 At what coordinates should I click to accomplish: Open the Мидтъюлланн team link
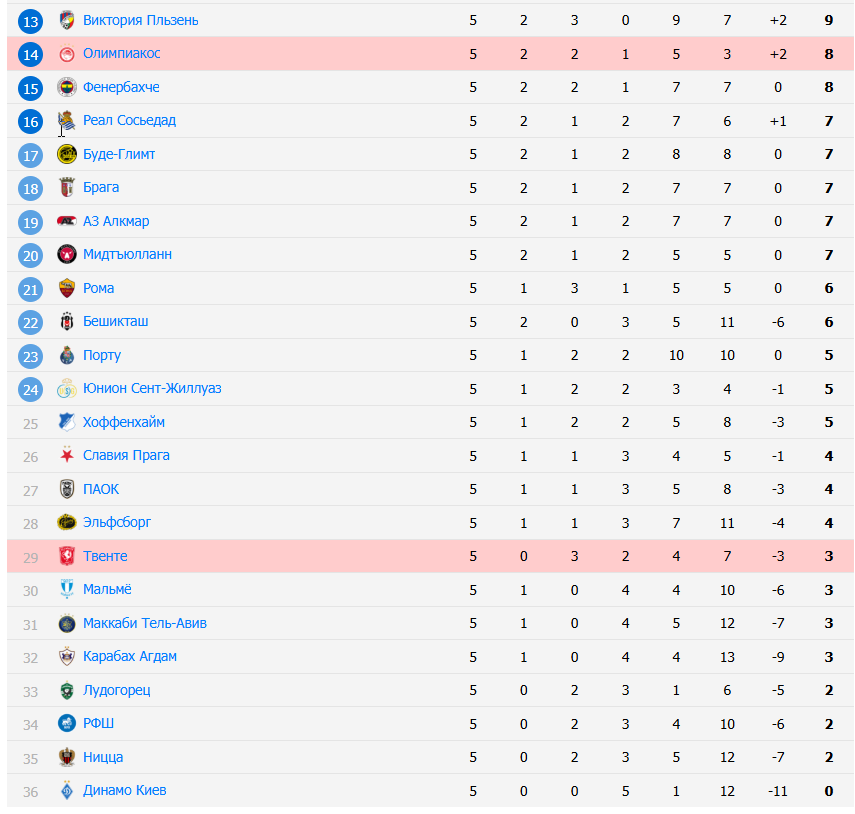[127, 255]
